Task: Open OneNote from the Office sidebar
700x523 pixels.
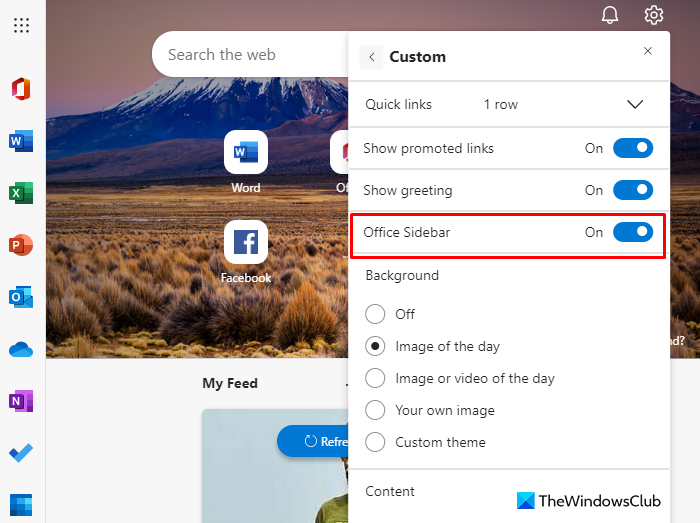Action: pyautogui.click(x=21, y=401)
